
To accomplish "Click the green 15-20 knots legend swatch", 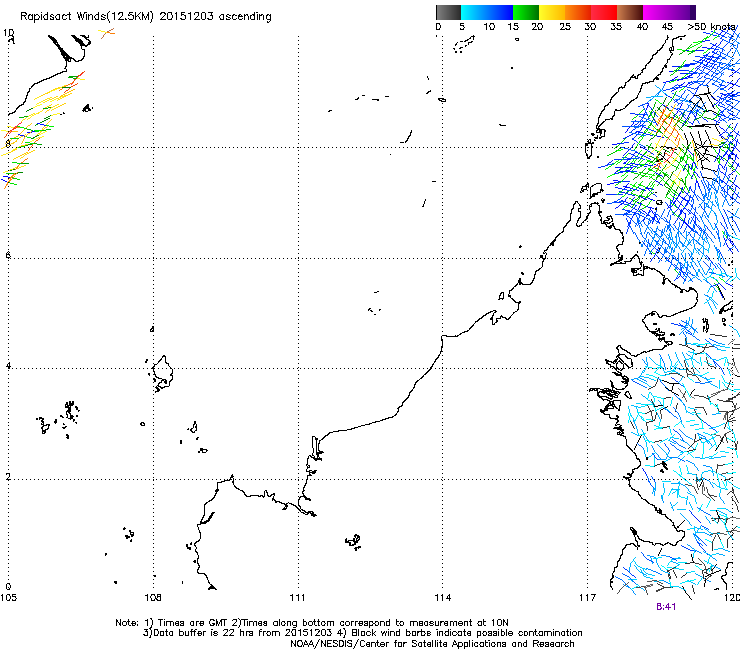I will tap(526, 12).
